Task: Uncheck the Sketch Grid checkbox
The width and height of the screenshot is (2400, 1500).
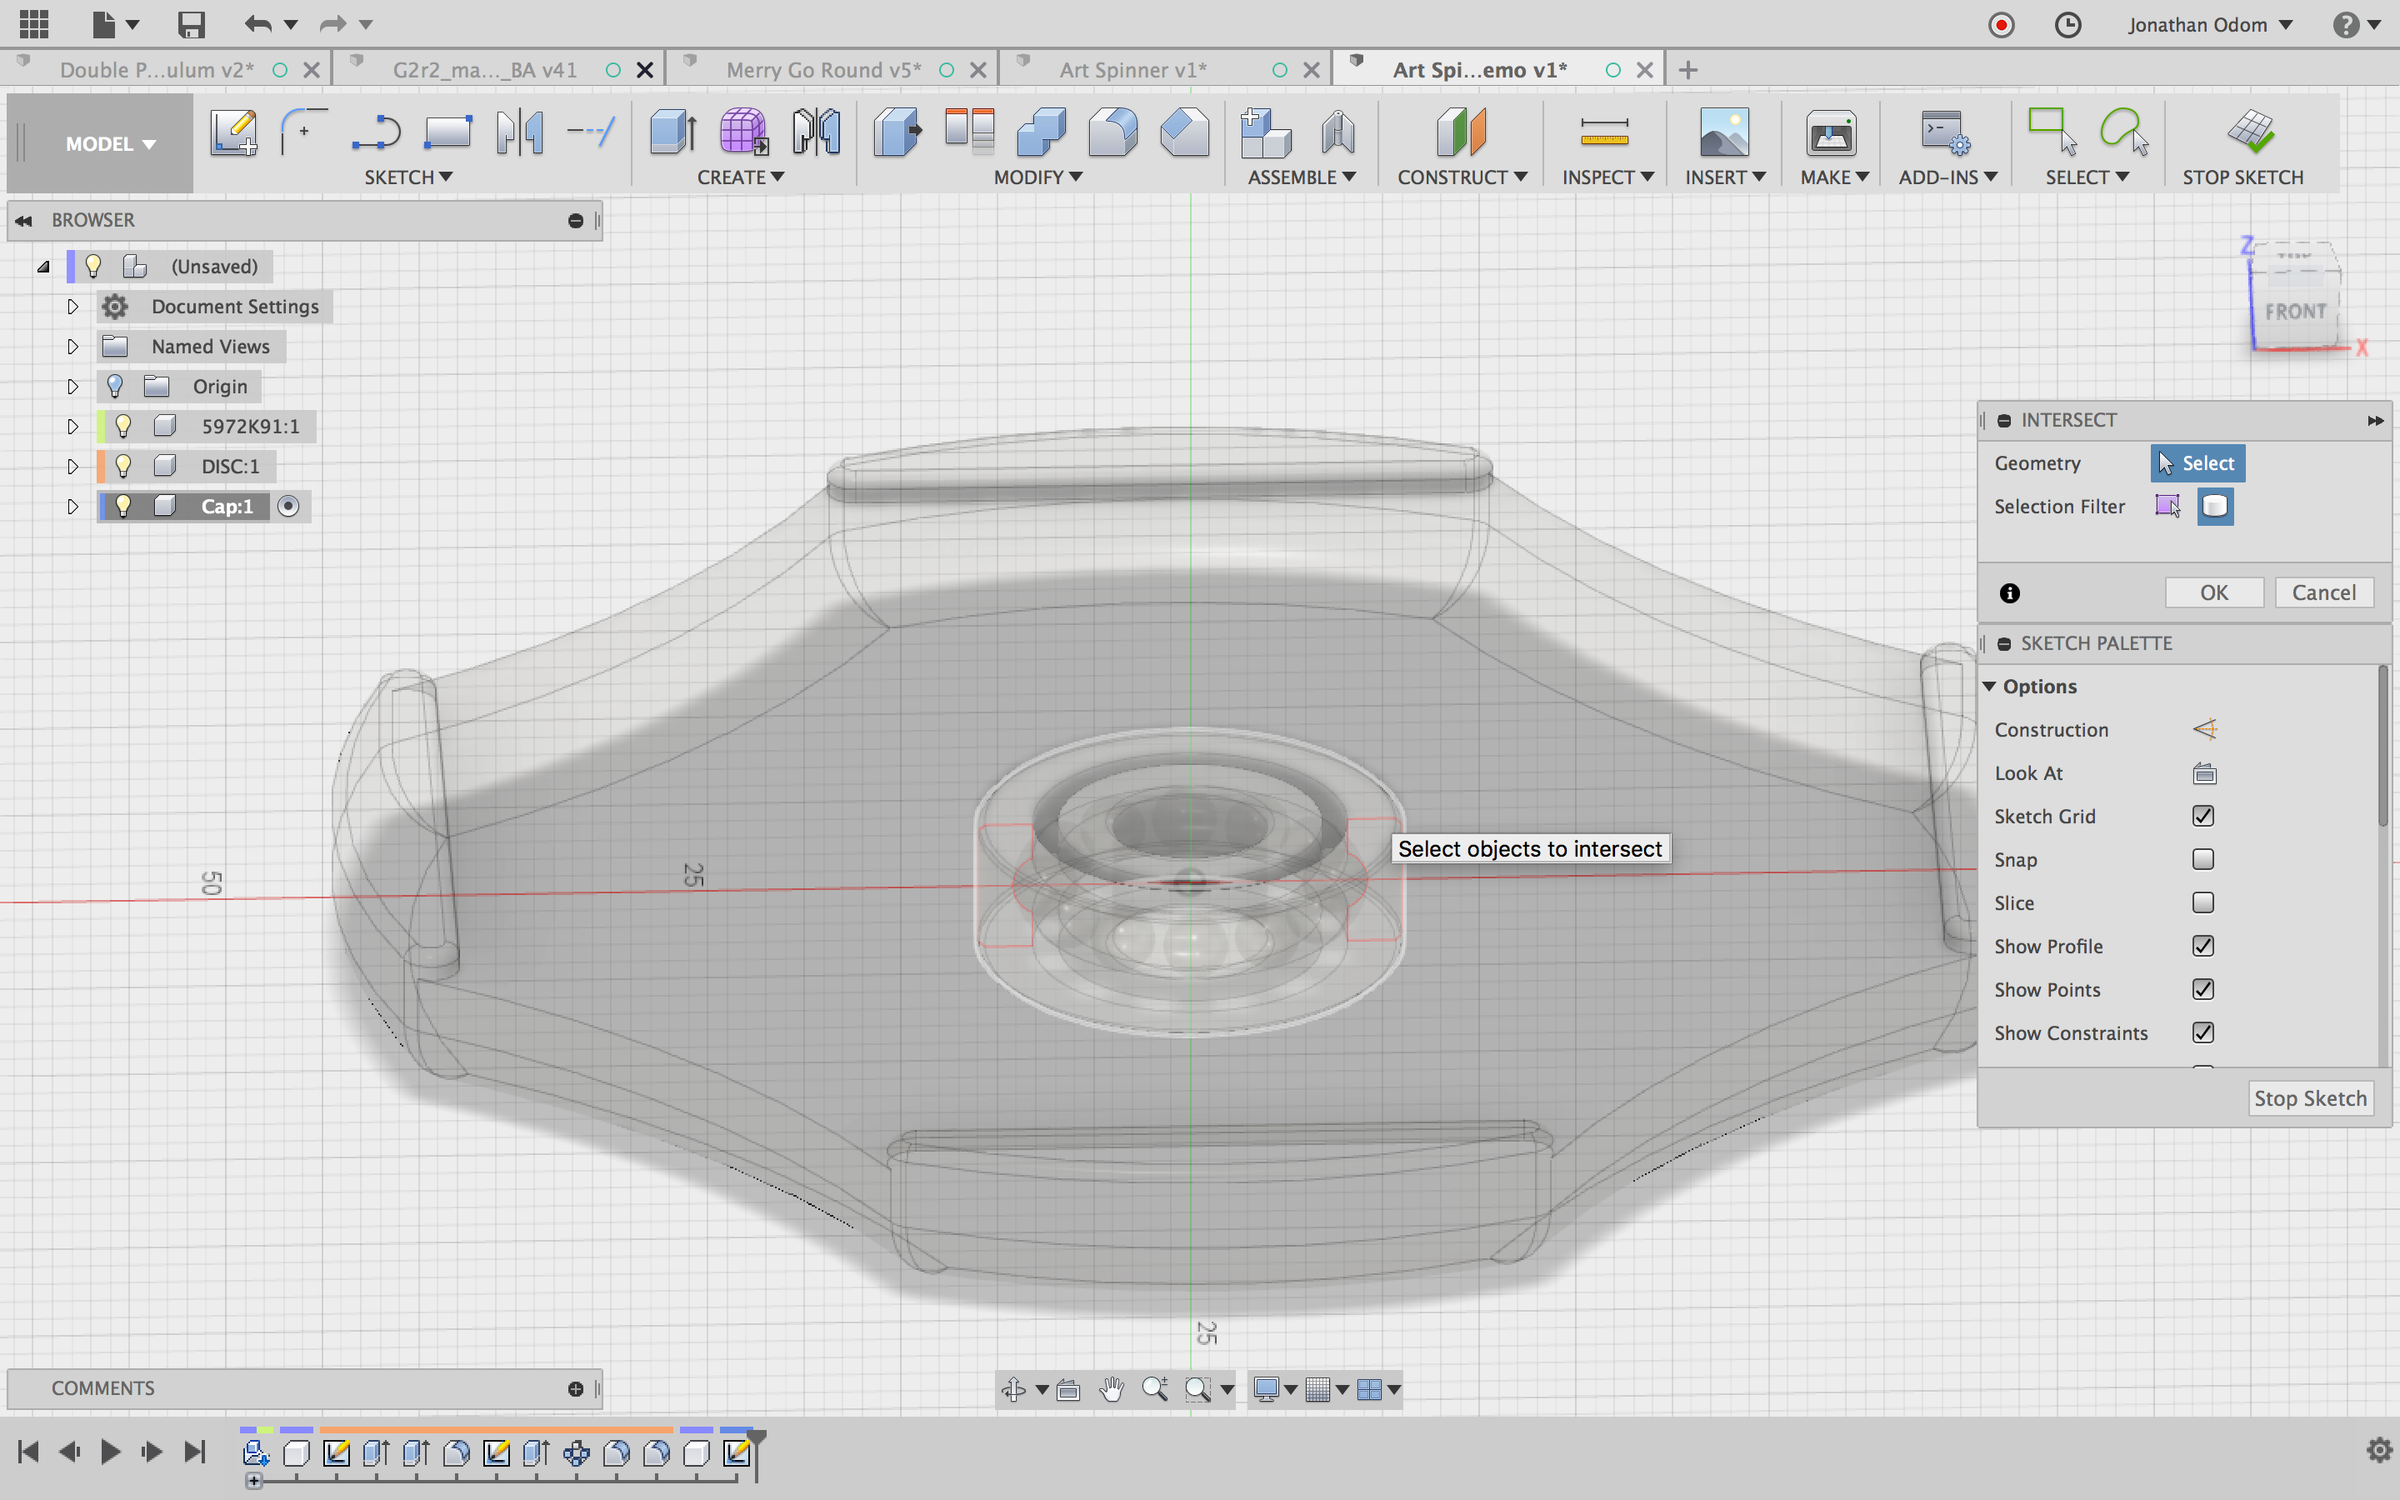Action: coord(2203,816)
